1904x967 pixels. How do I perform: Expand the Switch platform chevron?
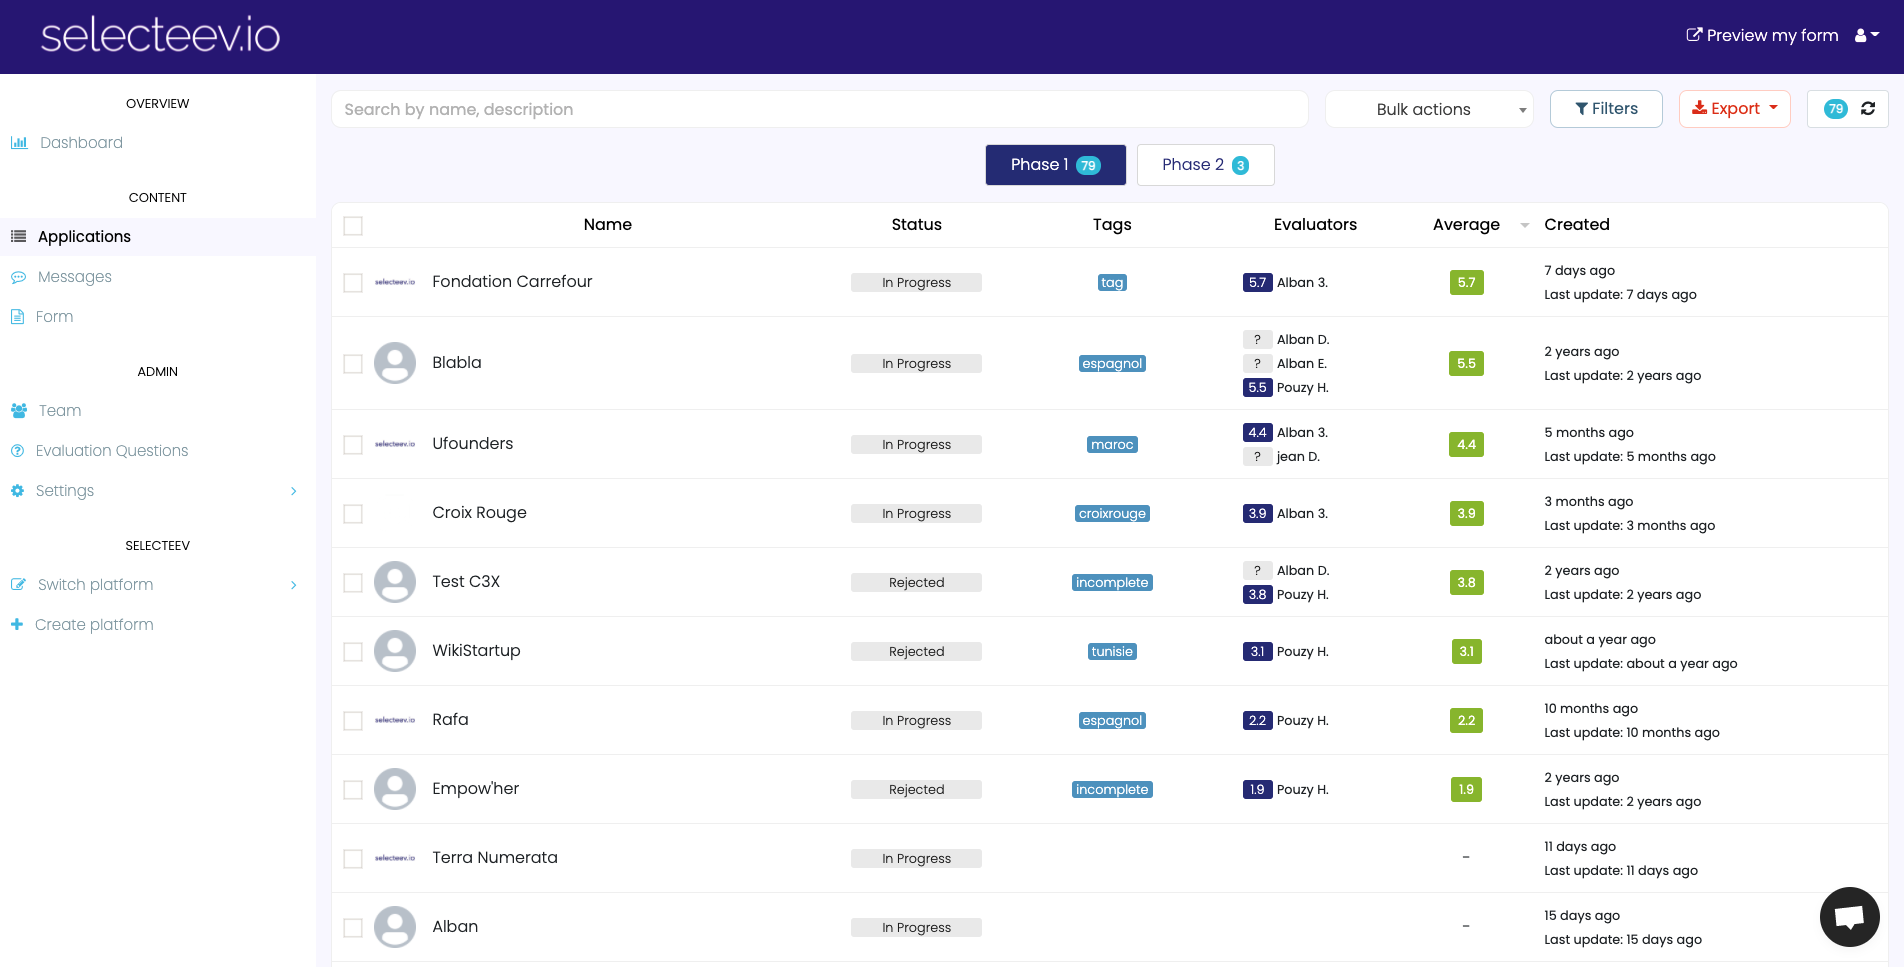pos(293,585)
